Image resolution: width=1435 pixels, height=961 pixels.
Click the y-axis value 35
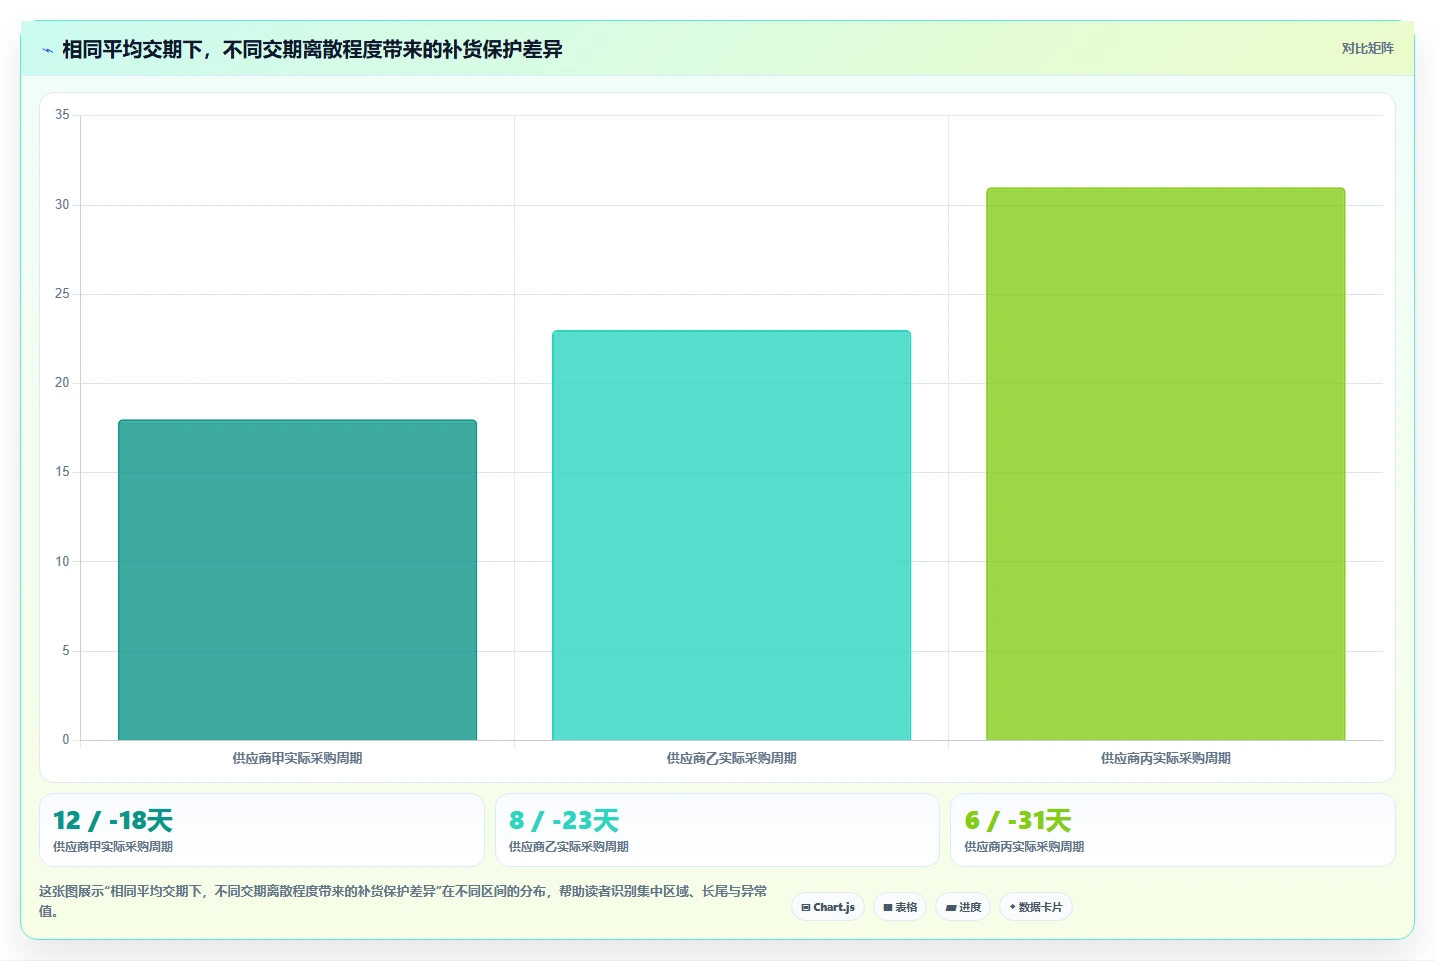62,115
